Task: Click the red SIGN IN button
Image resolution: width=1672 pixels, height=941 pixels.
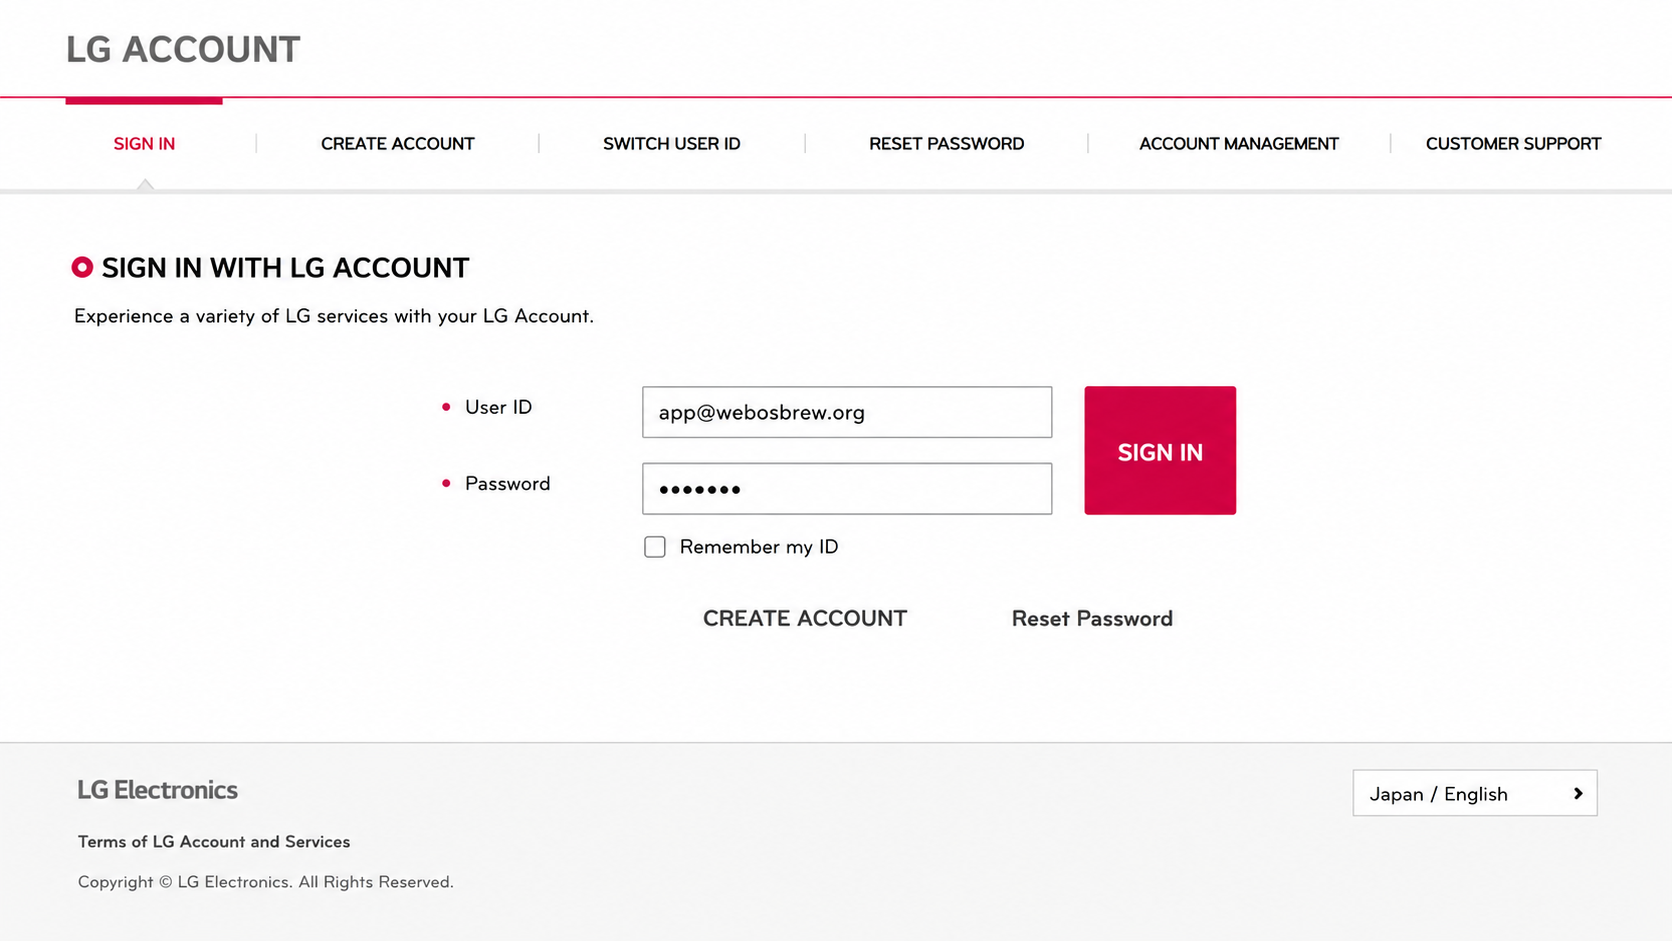Action: point(1160,451)
